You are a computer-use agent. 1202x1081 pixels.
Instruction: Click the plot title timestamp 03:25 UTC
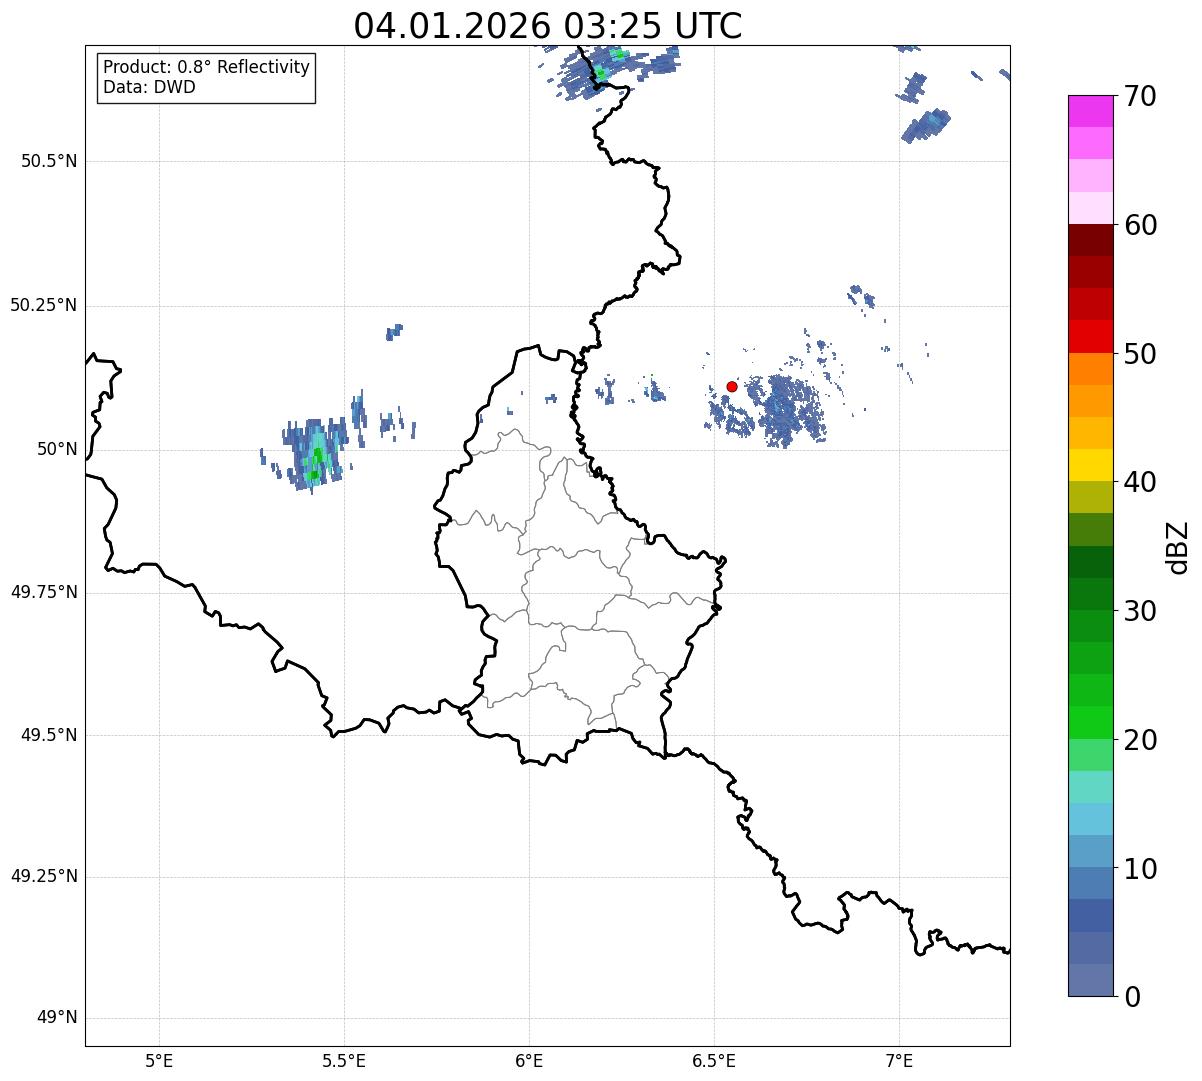(x=547, y=26)
